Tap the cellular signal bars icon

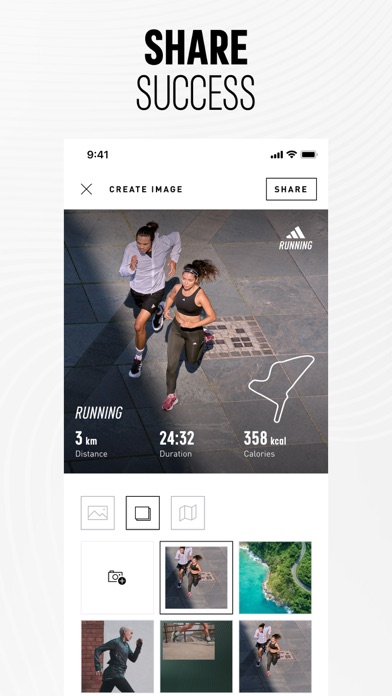click(x=277, y=155)
